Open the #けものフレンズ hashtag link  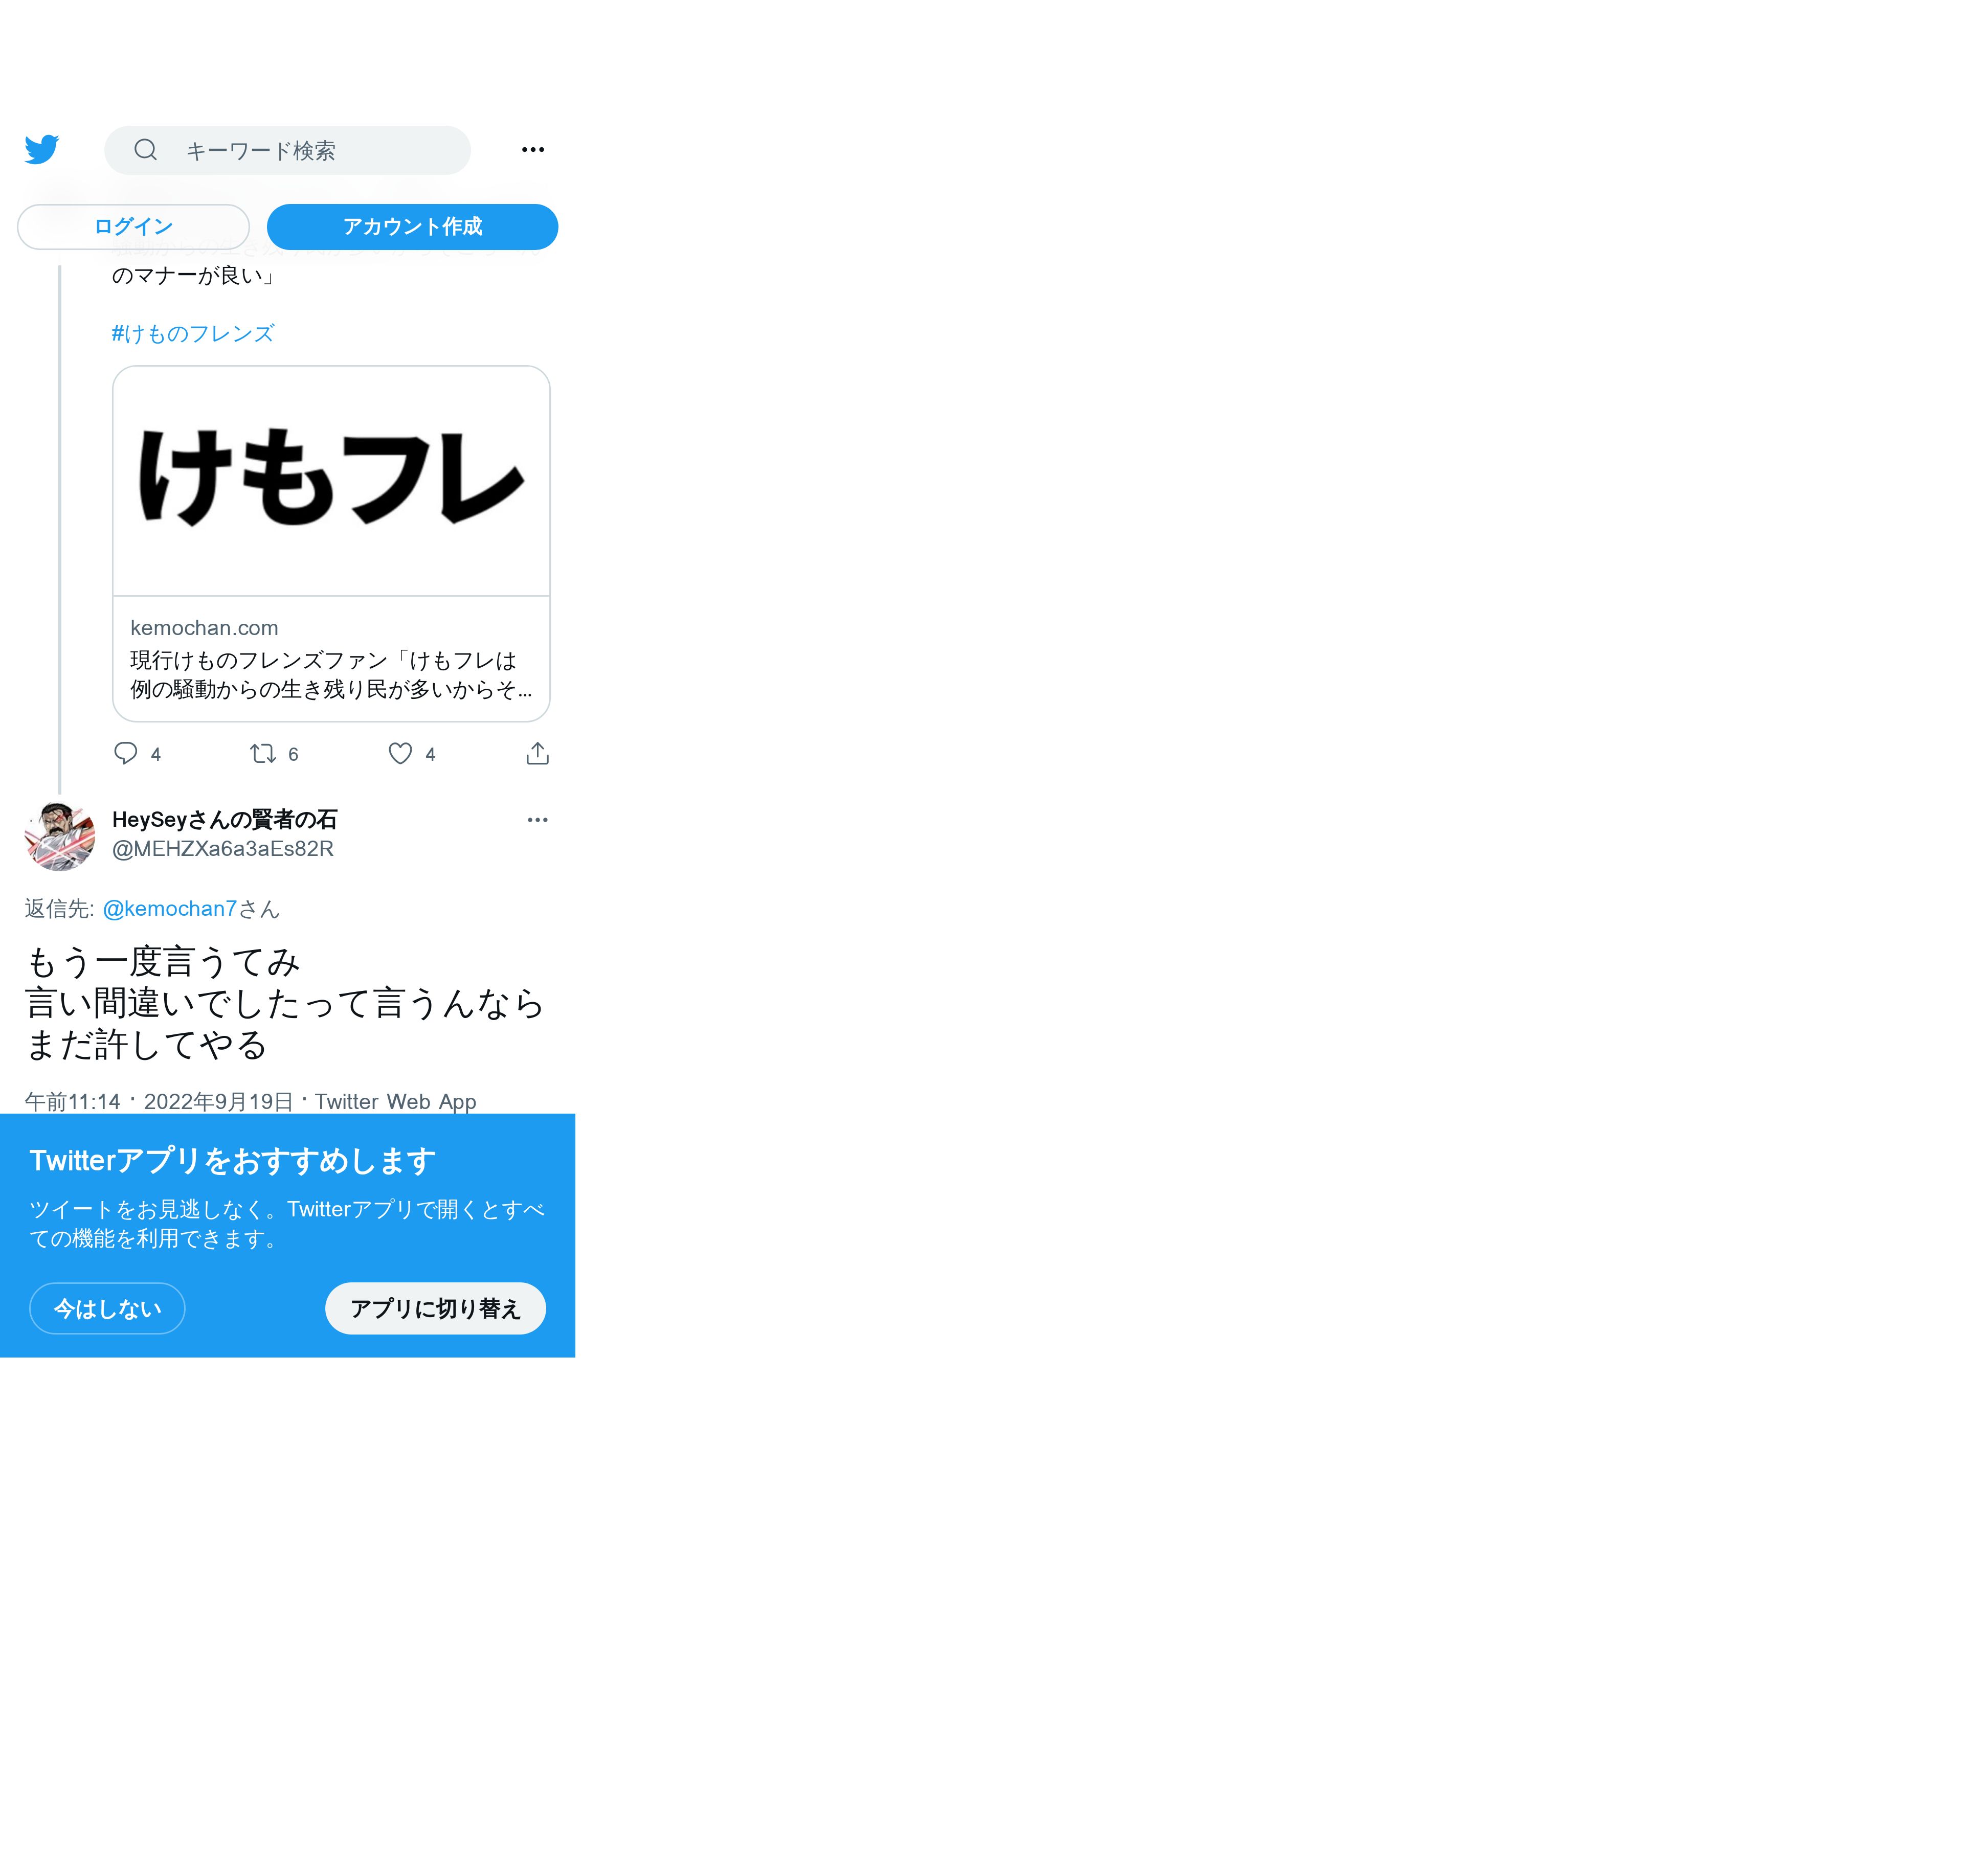tap(193, 333)
